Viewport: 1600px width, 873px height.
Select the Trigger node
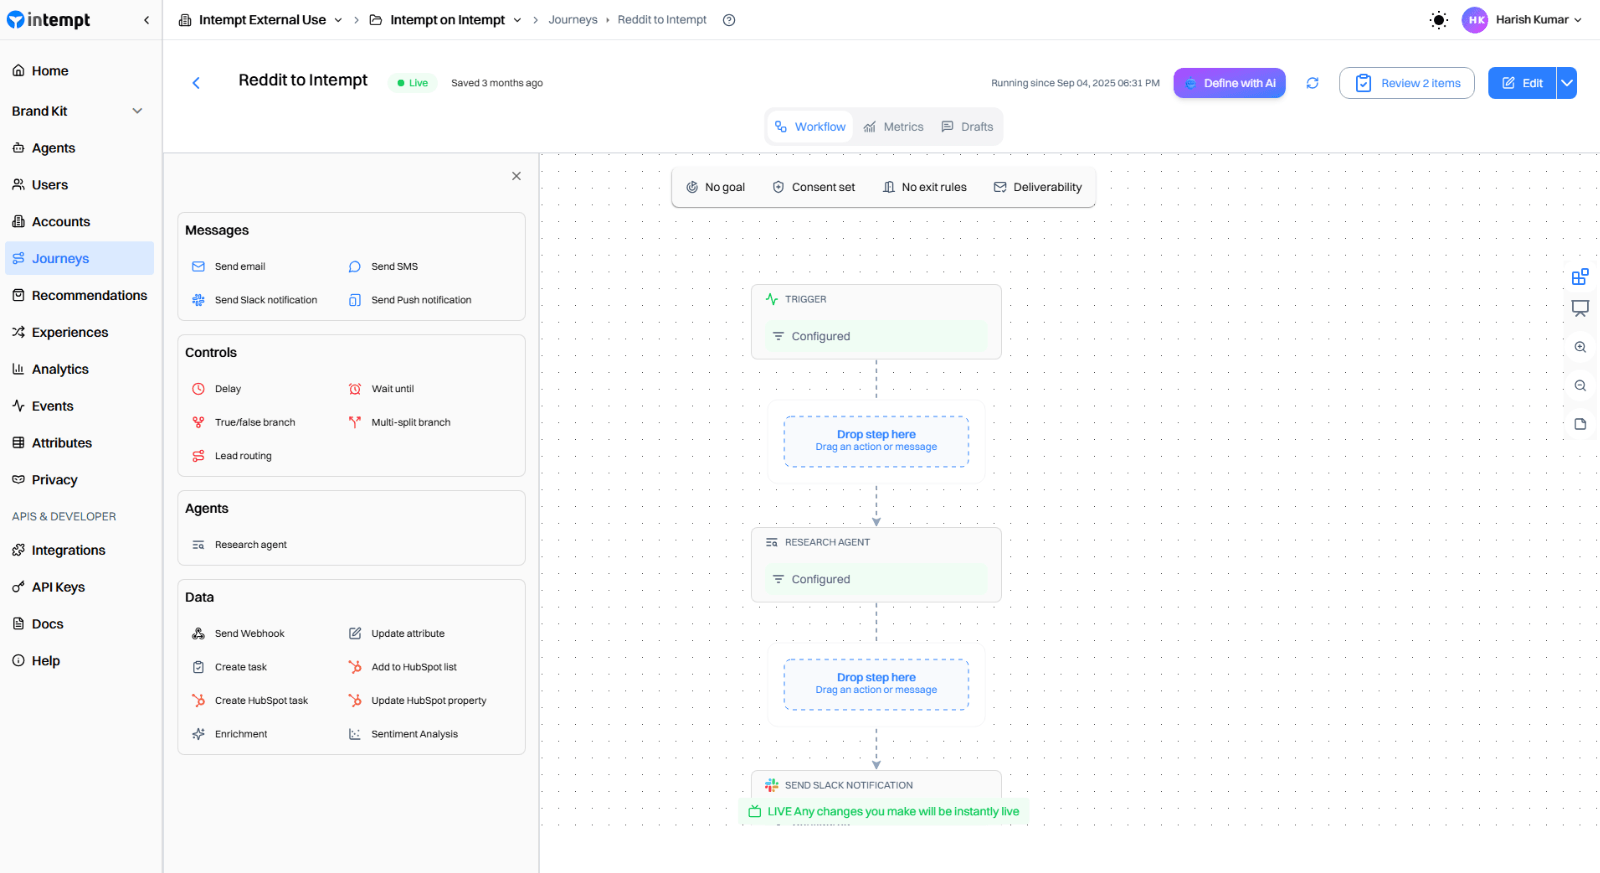876,322
